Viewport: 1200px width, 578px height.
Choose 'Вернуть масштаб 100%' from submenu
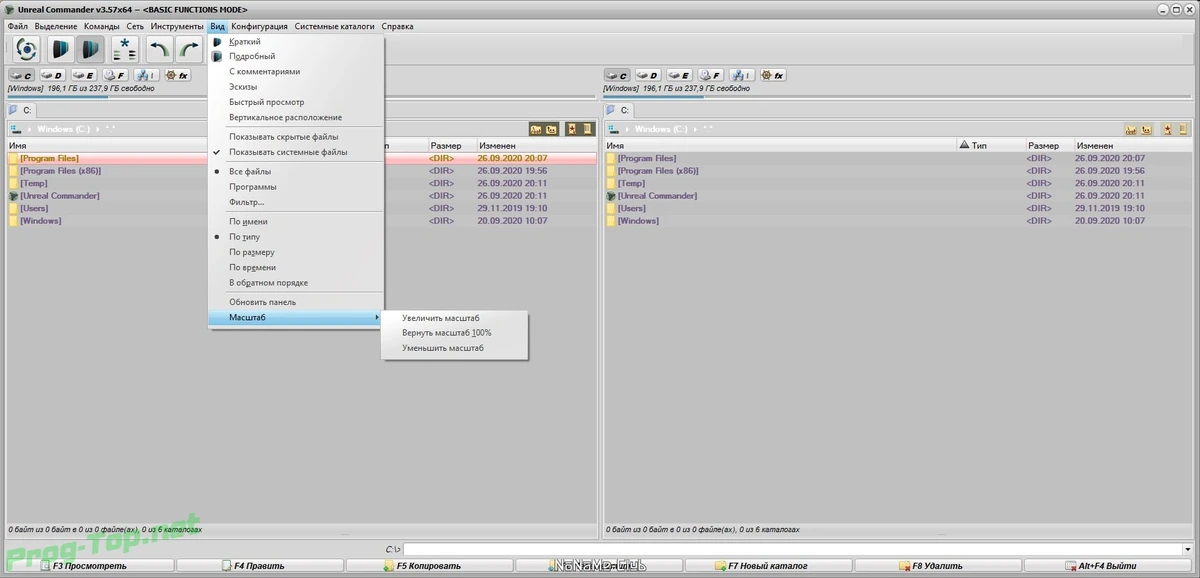click(x=455, y=333)
